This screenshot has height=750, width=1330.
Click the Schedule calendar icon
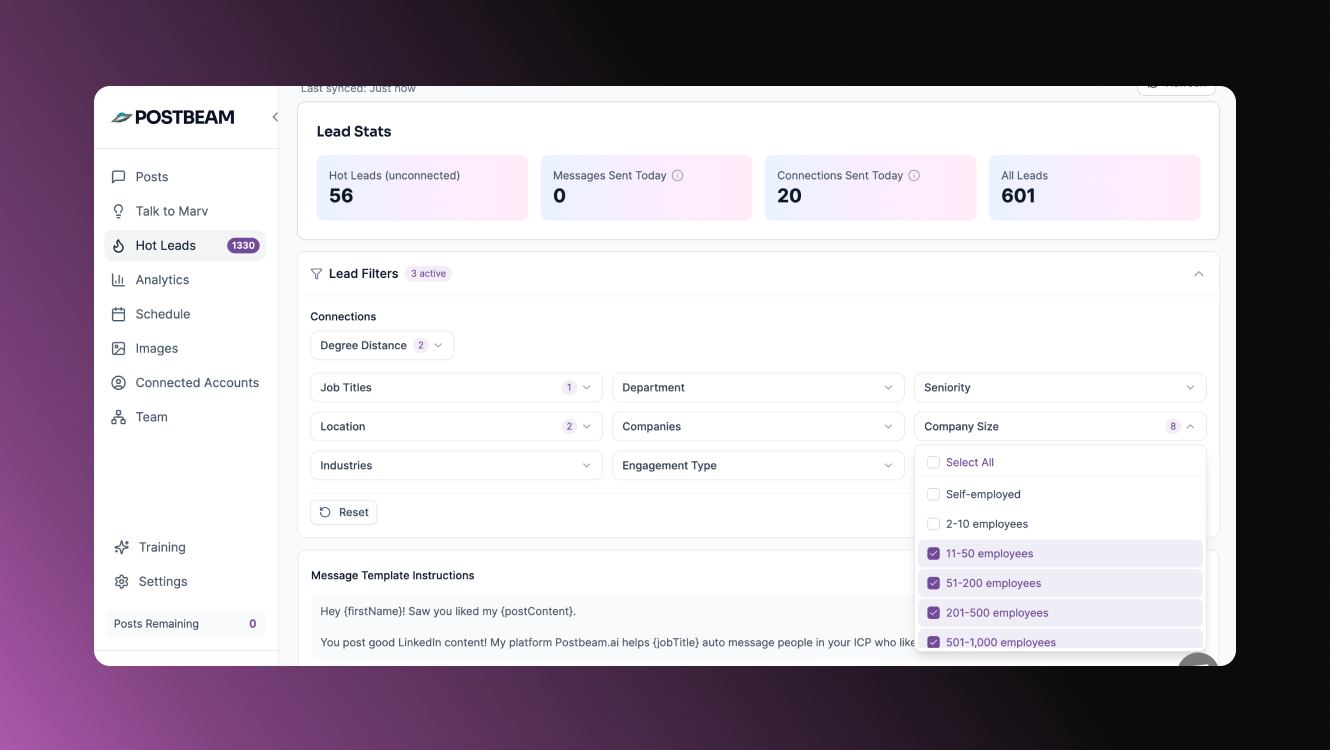click(x=119, y=314)
